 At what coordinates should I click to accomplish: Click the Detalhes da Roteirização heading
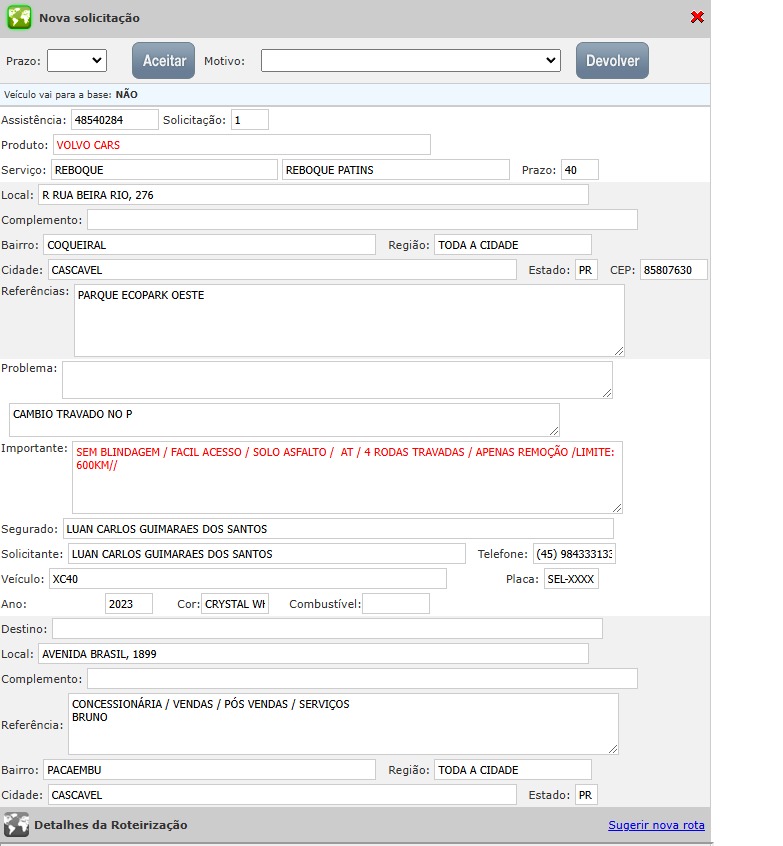coord(111,825)
